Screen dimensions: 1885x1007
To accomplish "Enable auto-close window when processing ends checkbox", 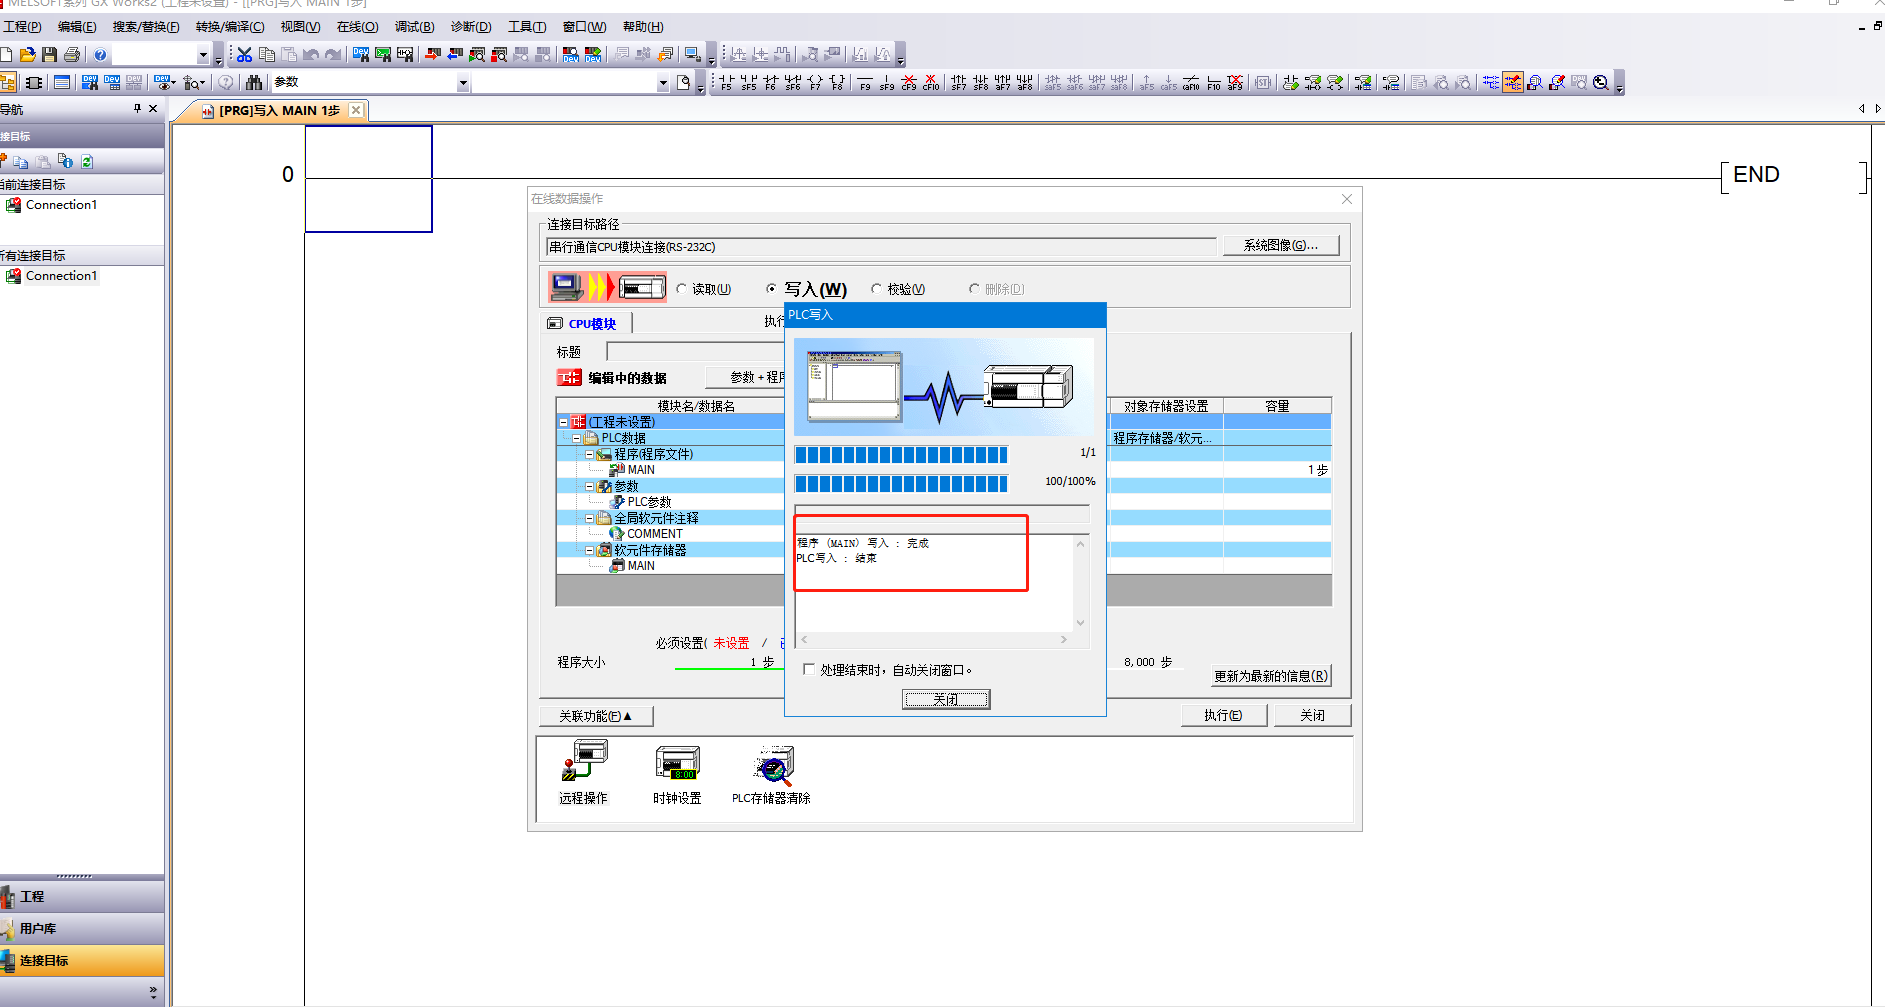I will 809,670.
